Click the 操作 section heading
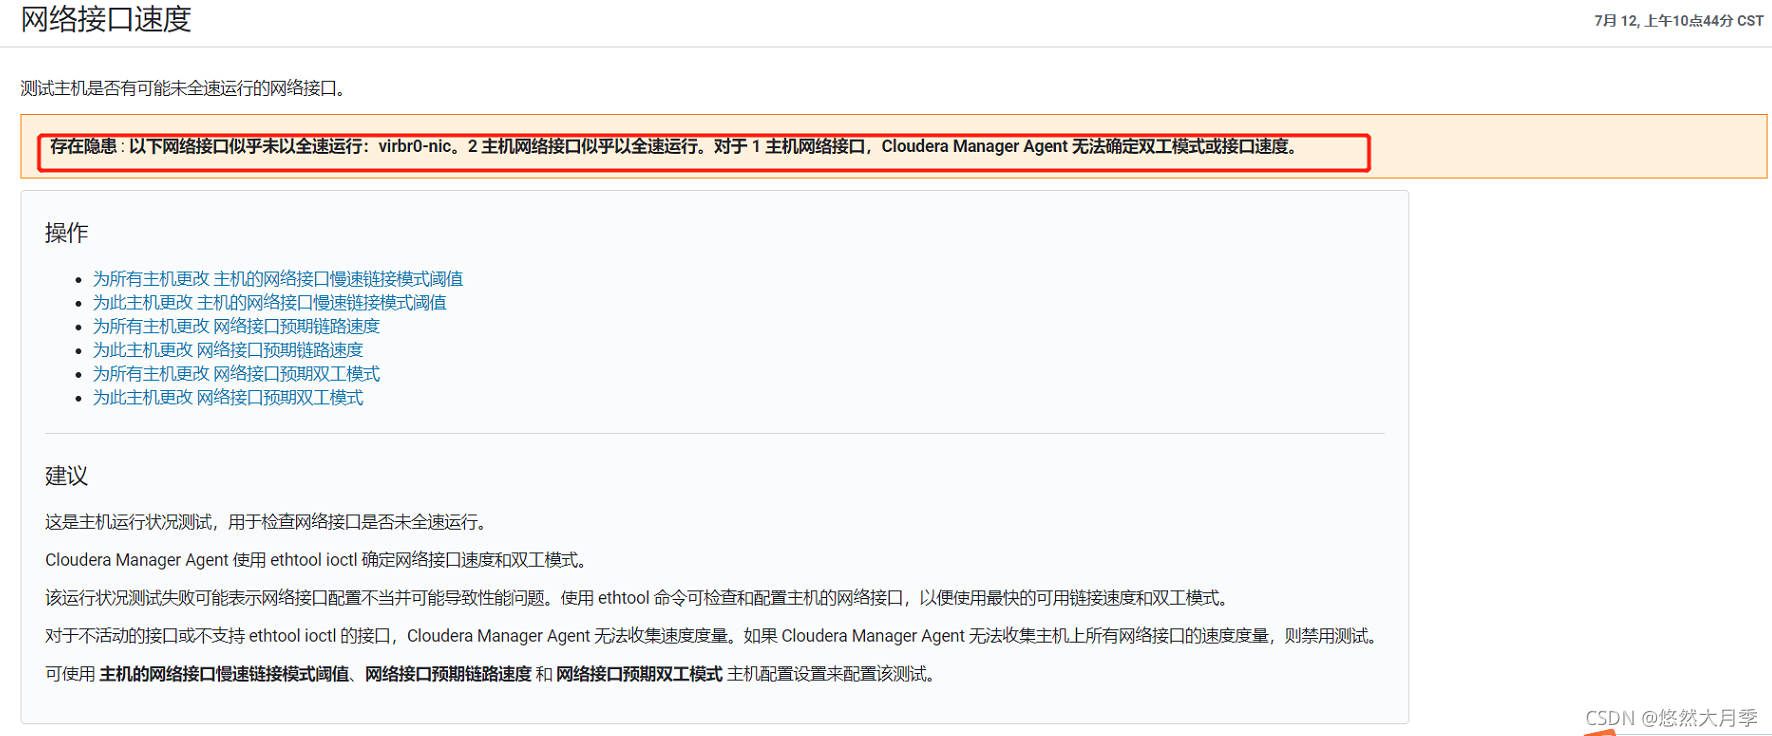Viewport: 1772px width, 736px height. click(x=67, y=233)
